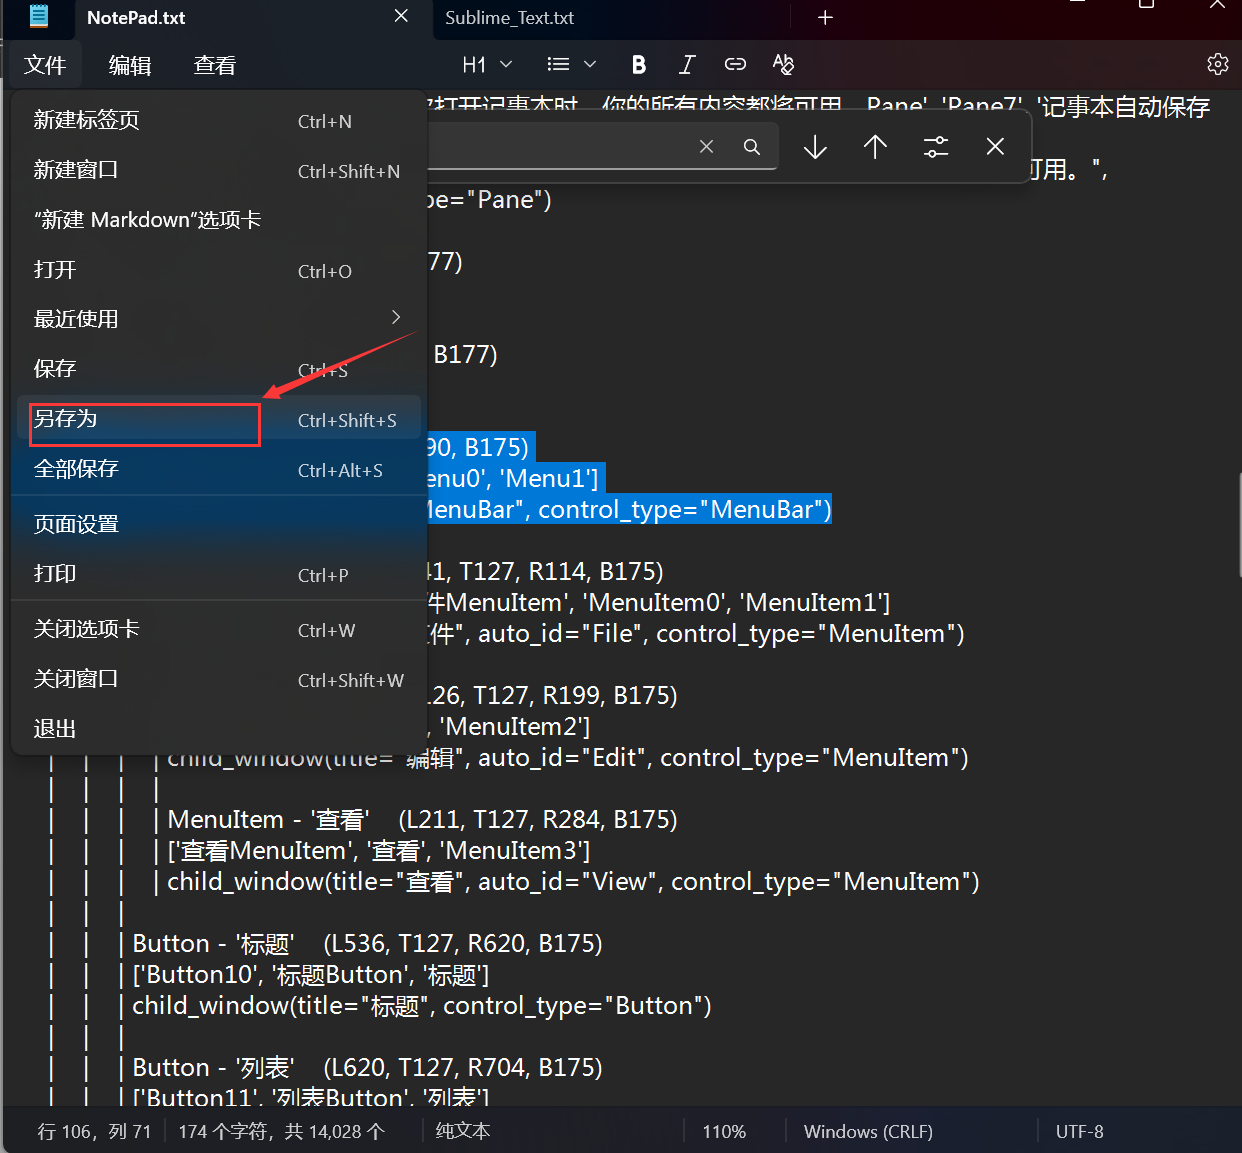Click the UTF-8 encoding indicator
This screenshot has height=1153, width=1242.
[1080, 1132]
